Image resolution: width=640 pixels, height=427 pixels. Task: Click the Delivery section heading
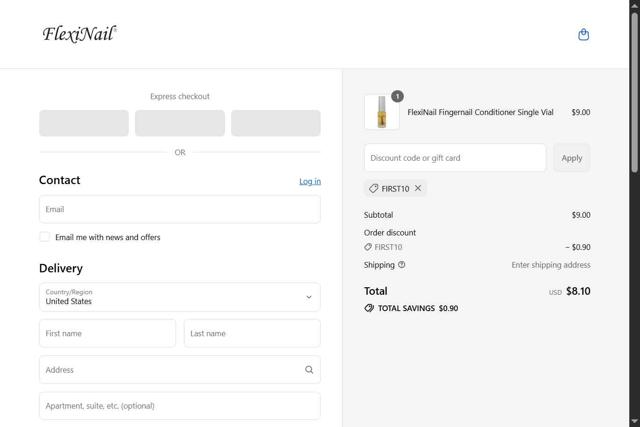(61, 268)
